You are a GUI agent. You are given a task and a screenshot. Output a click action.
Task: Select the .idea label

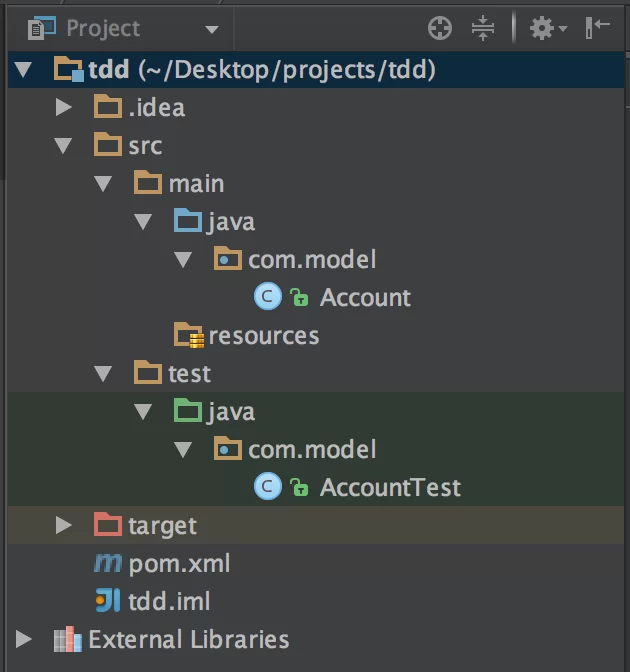tap(157, 107)
